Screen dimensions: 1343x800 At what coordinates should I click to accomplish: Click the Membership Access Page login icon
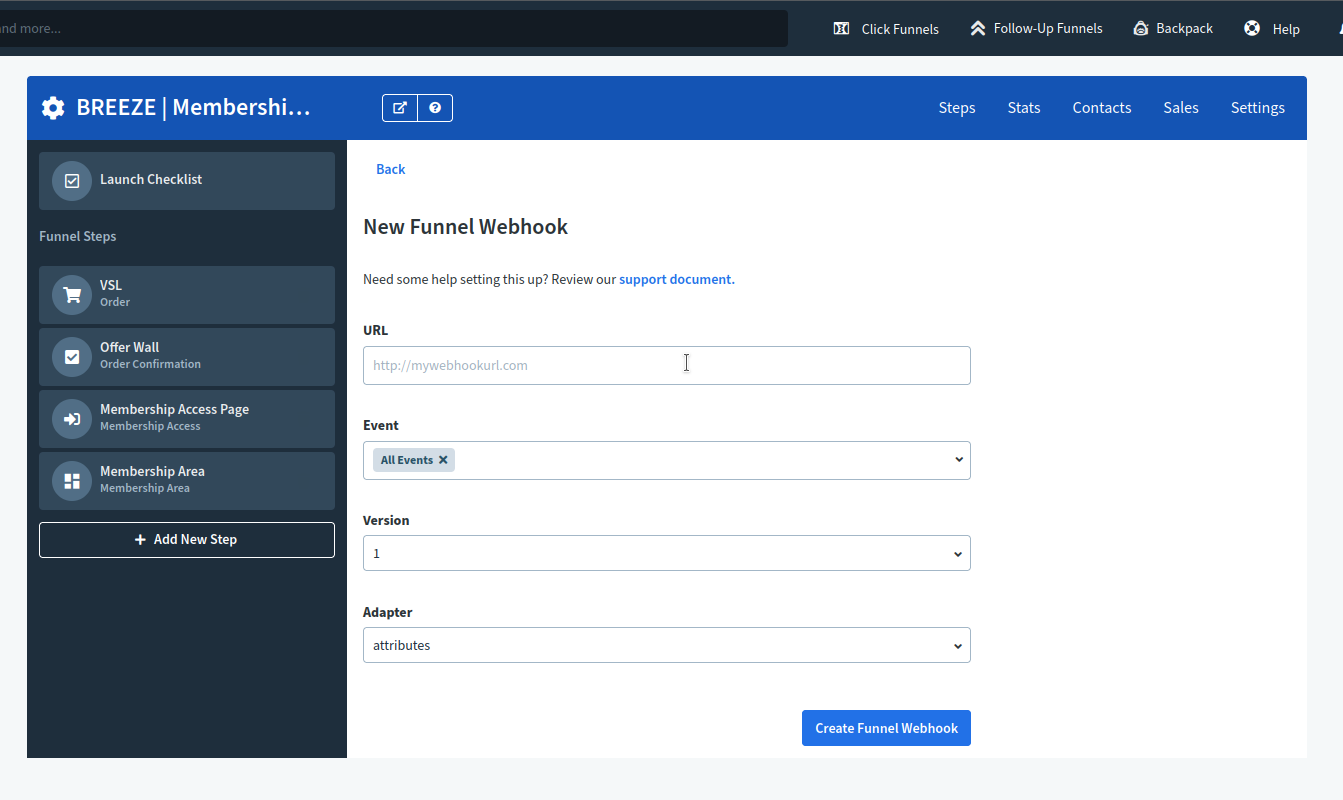tap(72, 419)
